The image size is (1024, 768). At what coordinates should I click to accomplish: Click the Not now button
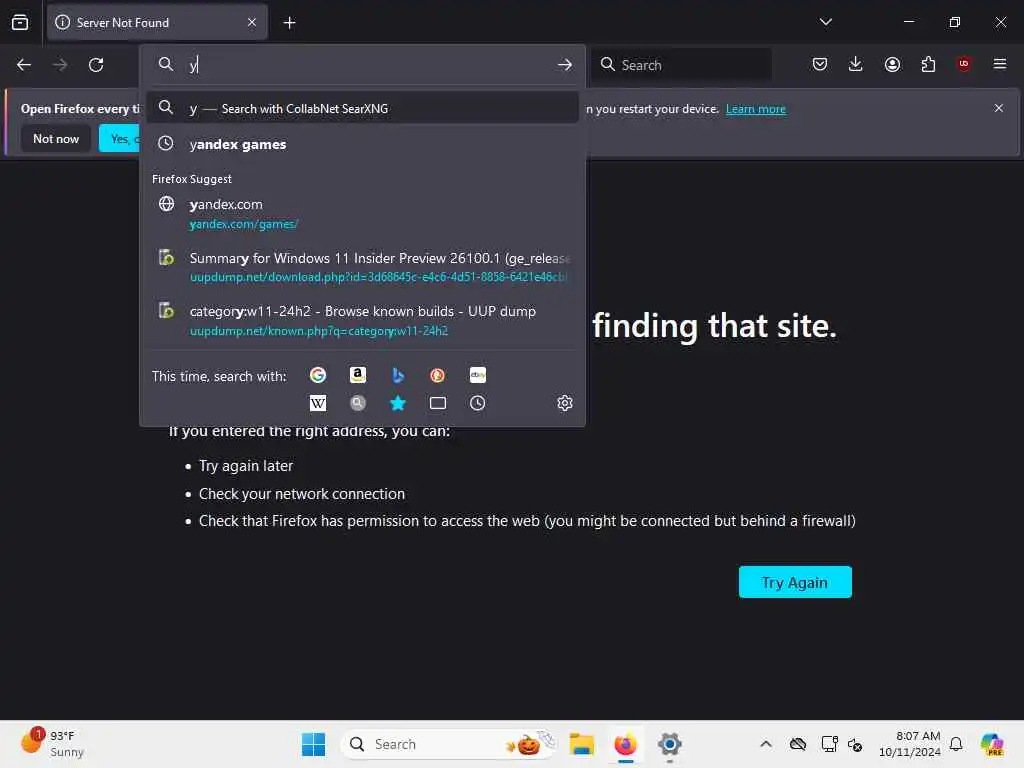(56, 138)
